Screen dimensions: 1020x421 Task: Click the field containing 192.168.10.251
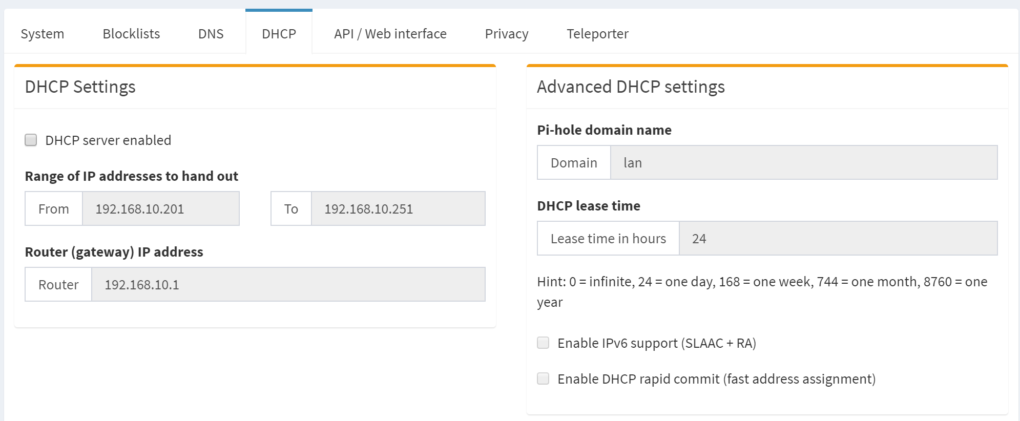[x=398, y=209]
